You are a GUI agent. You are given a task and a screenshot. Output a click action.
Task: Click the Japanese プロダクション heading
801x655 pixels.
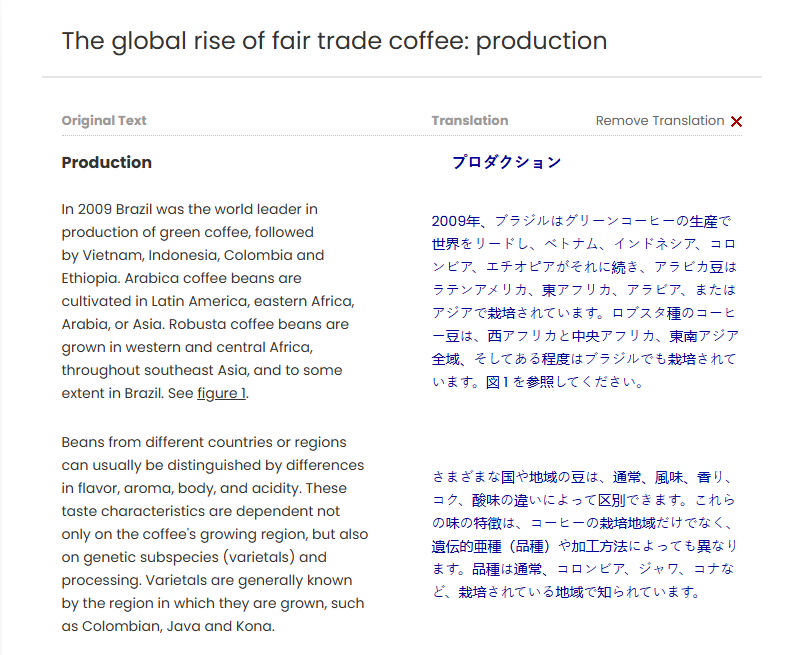[506, 162]
